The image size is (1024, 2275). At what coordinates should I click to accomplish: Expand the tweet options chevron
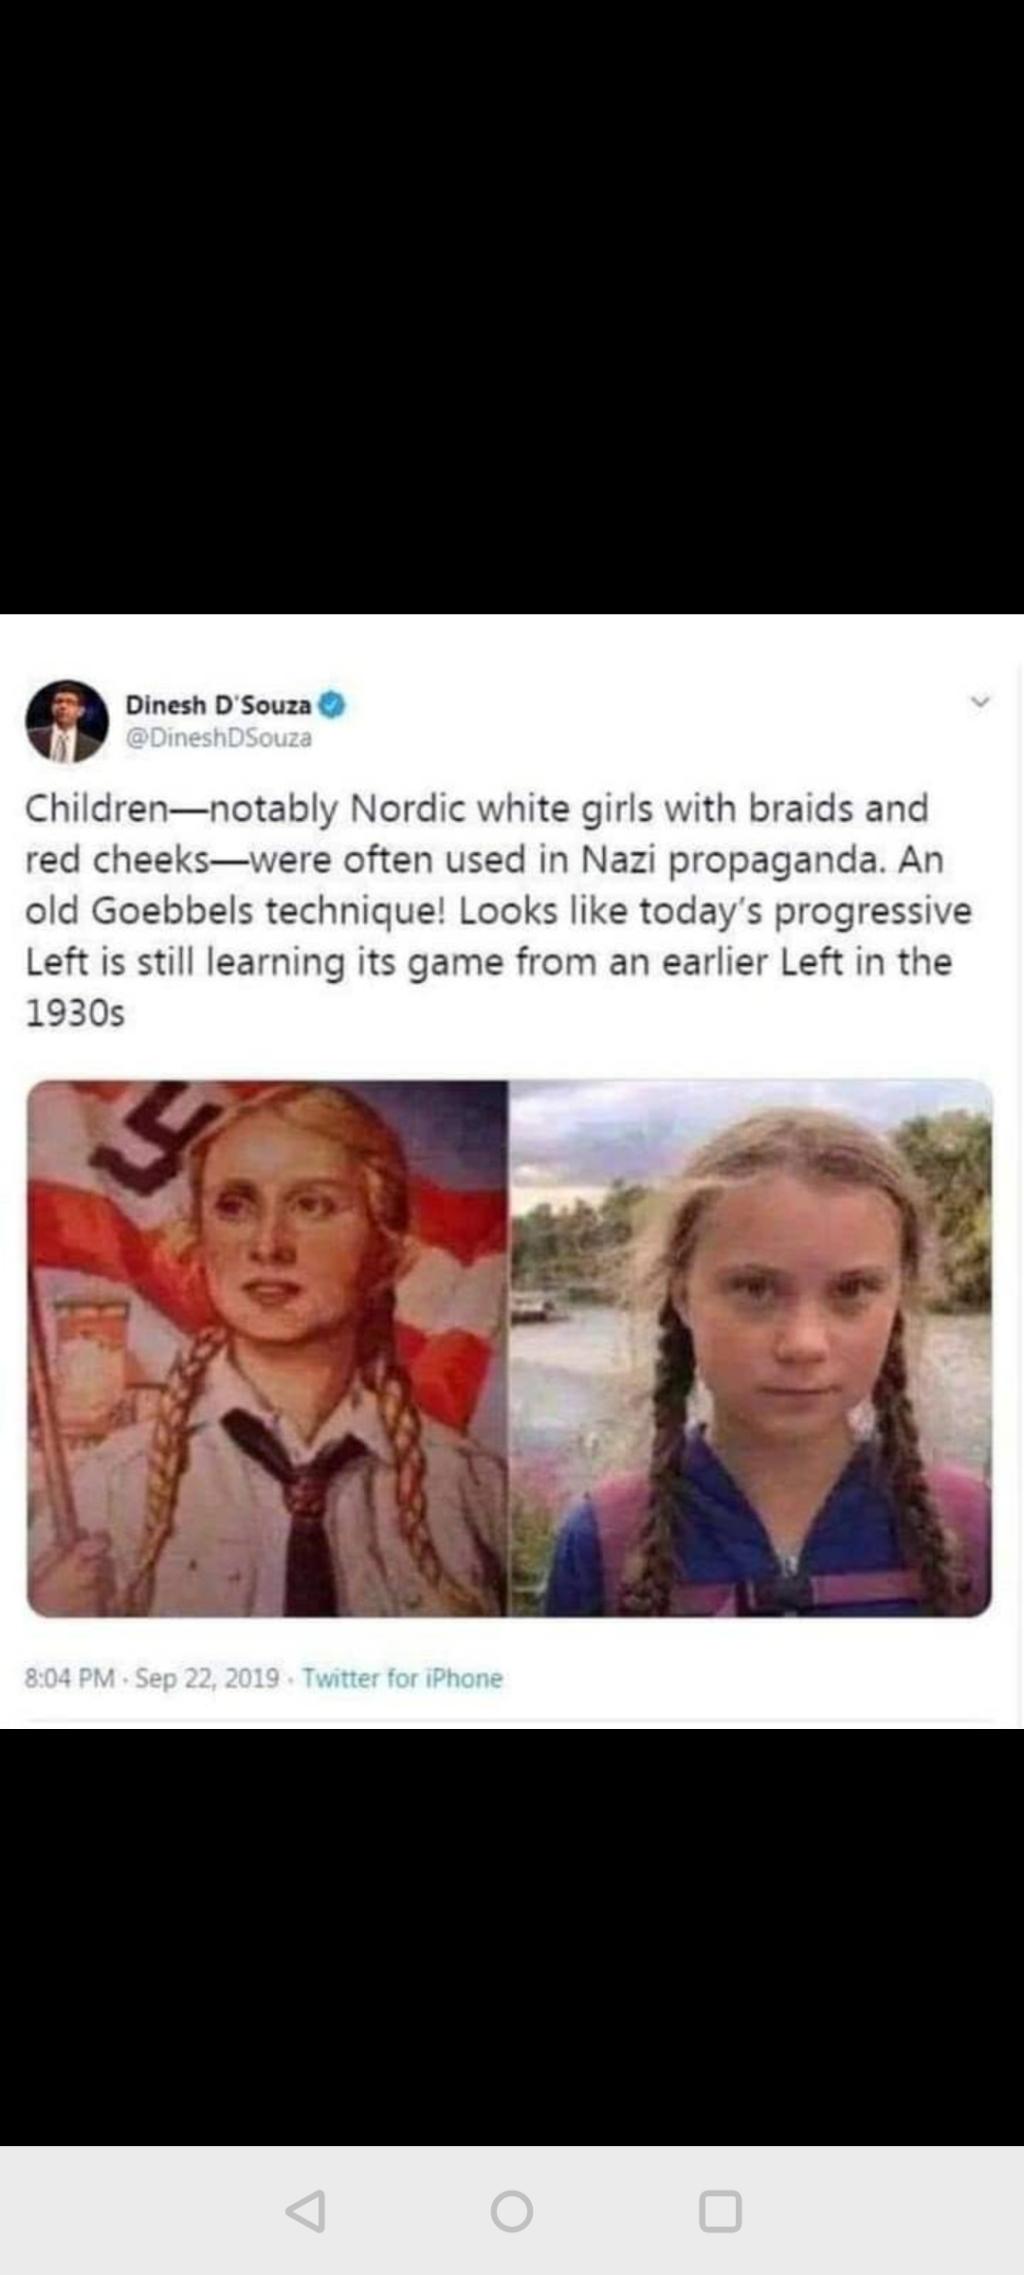click(x=980, y=702)
